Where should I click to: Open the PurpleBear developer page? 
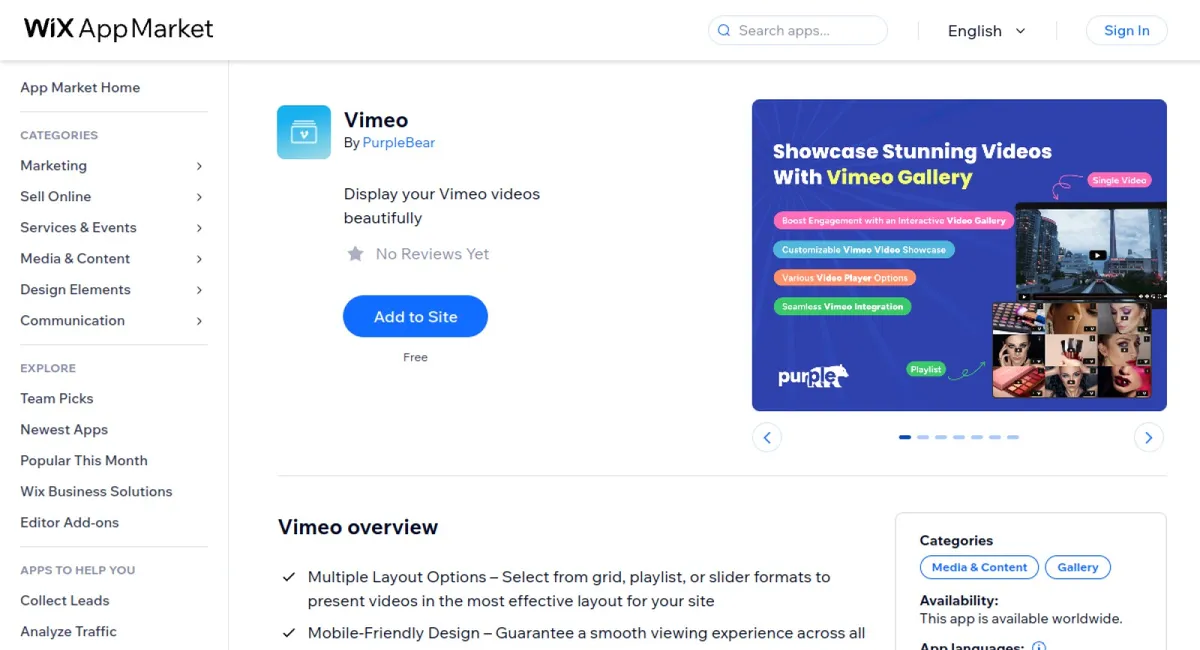click(399, 142)
